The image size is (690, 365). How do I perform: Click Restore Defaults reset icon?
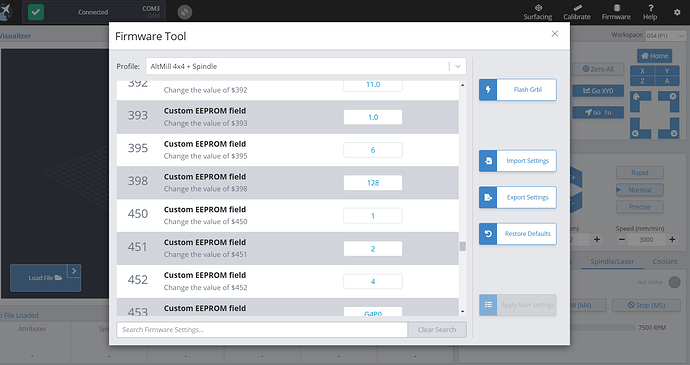tap(488, 234)
